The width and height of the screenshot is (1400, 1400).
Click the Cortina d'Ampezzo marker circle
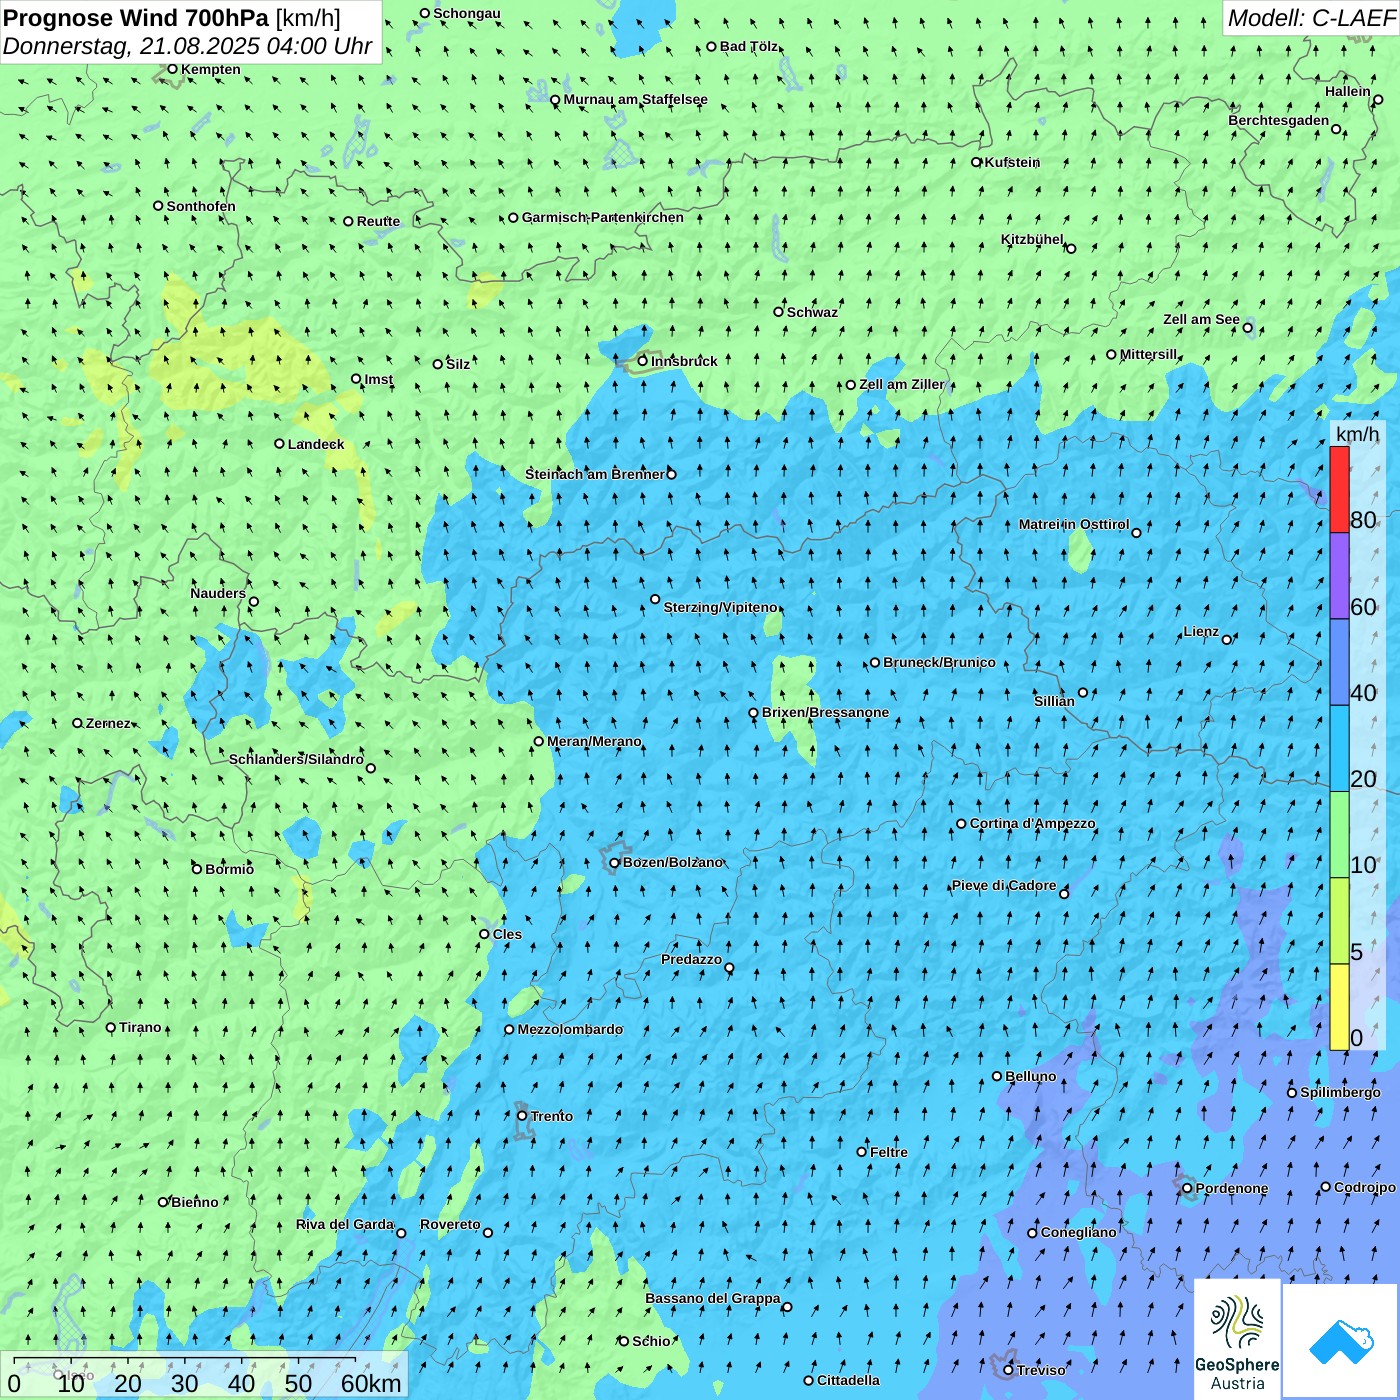pyautogui.click(x=962, y=824)
